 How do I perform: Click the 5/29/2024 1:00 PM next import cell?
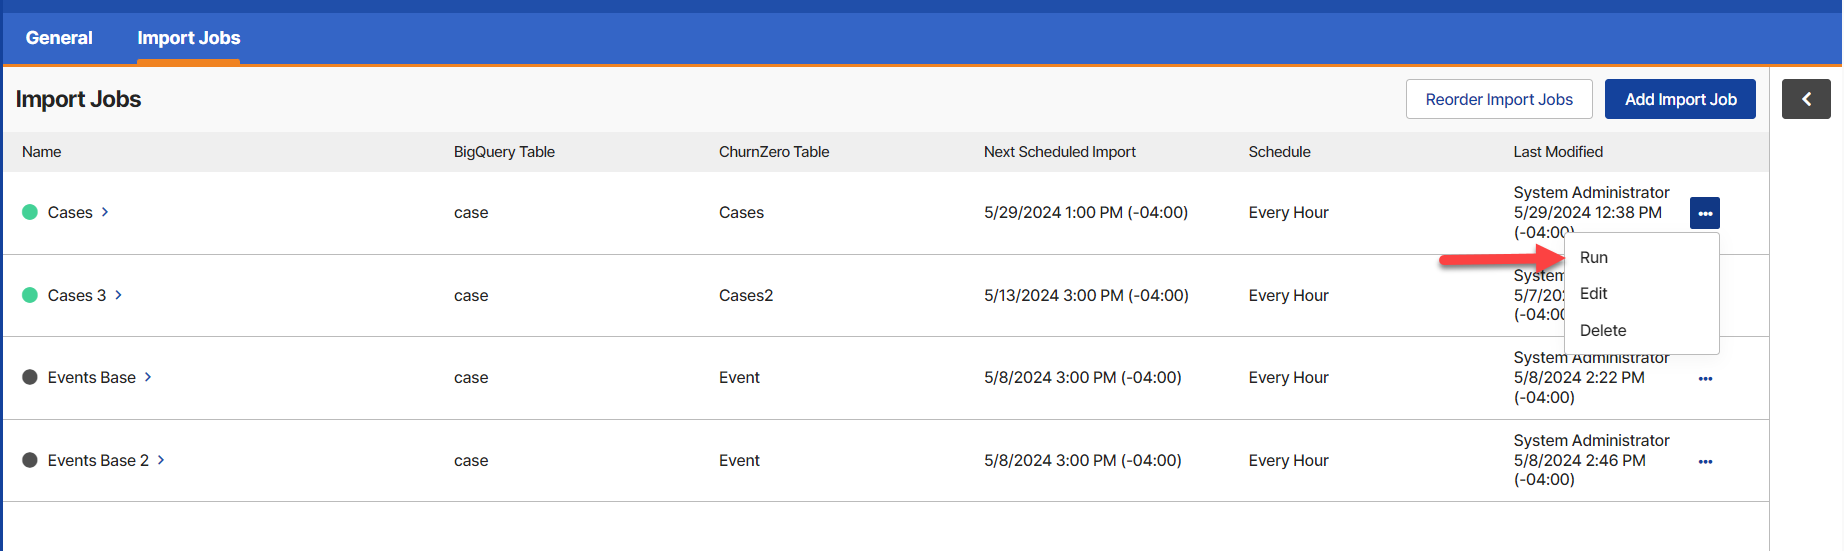(1086, 212)
